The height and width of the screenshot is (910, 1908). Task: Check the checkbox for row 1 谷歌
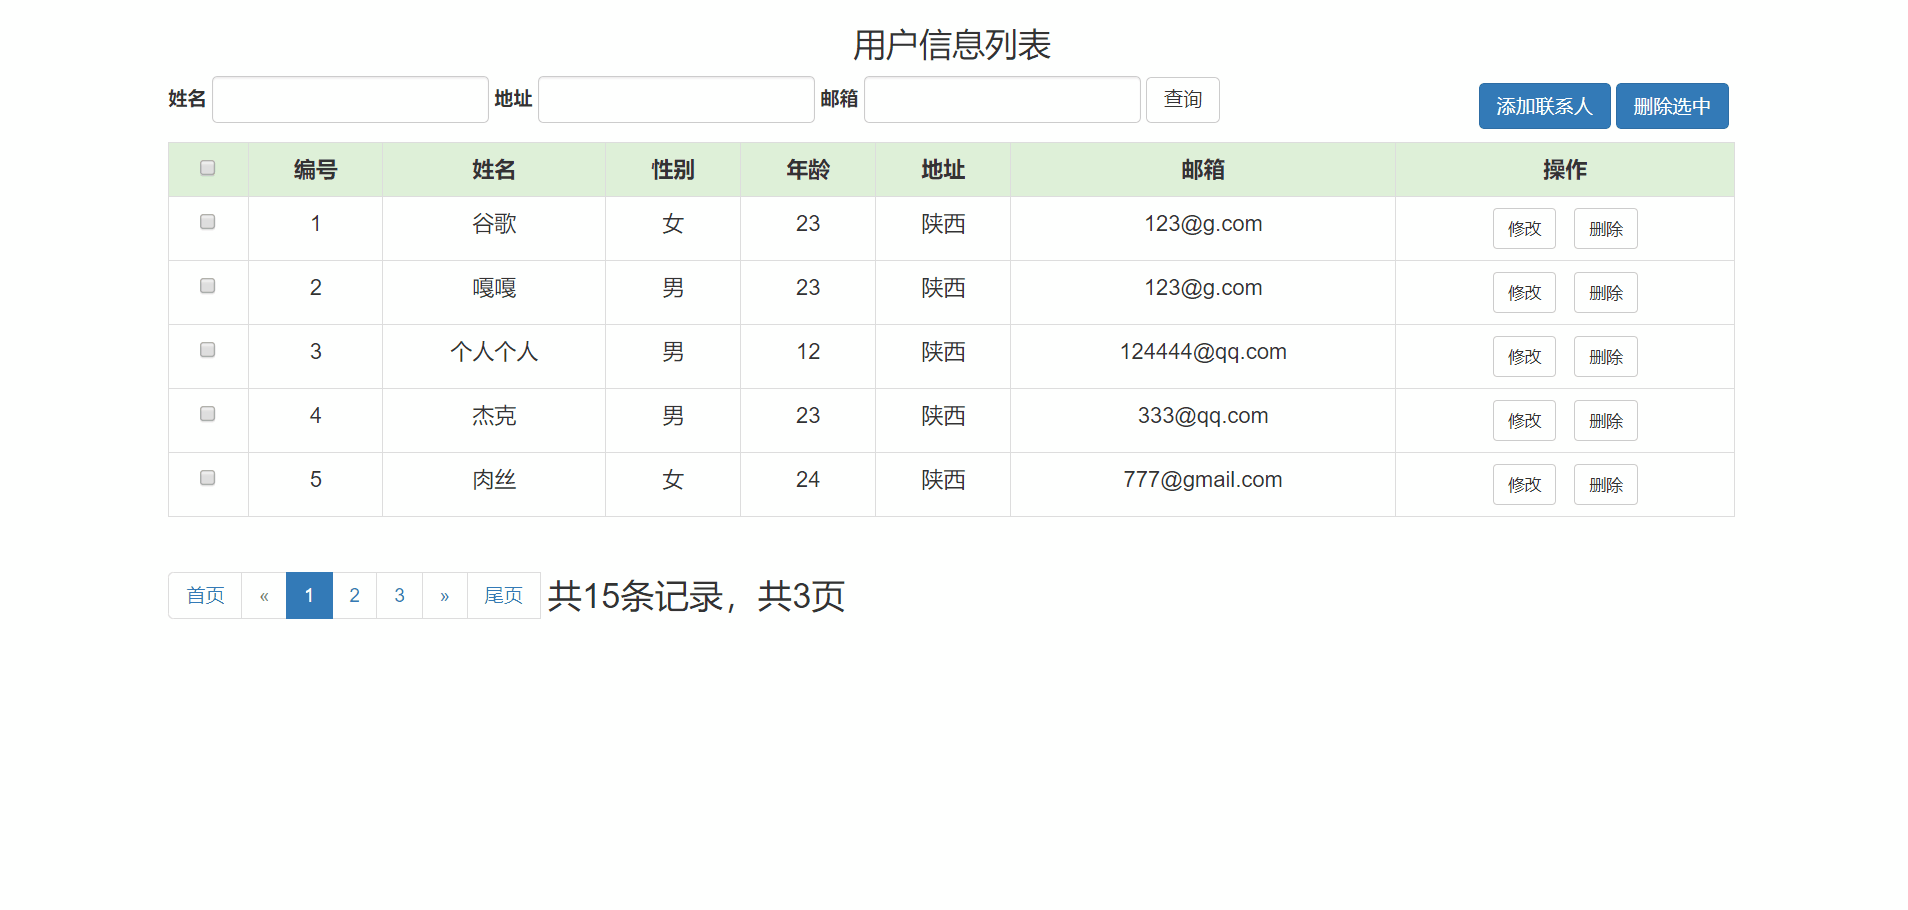[207, 222]
